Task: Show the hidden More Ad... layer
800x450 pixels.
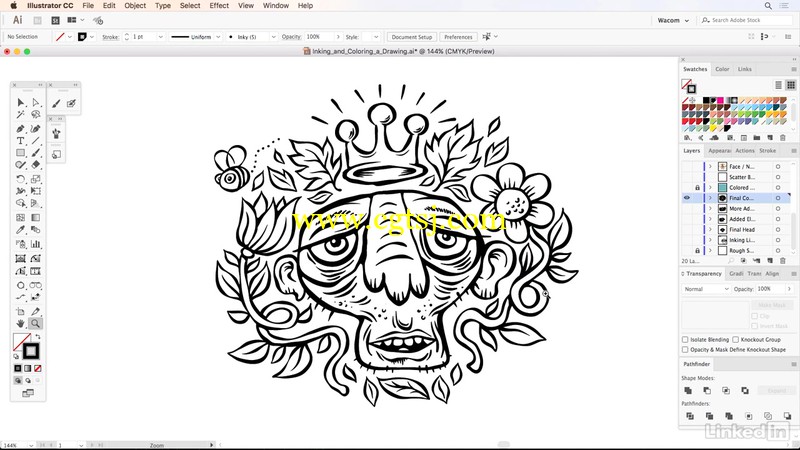Action: 687,209
